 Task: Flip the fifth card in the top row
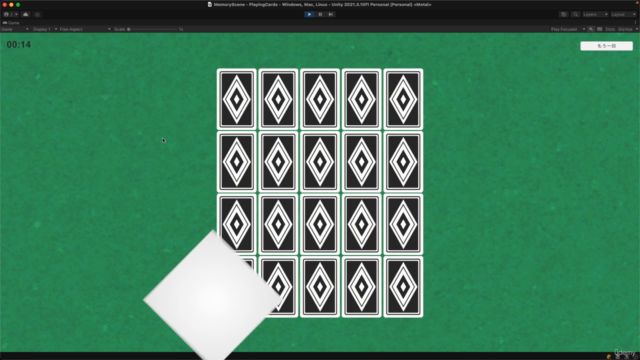click(403, 99)
